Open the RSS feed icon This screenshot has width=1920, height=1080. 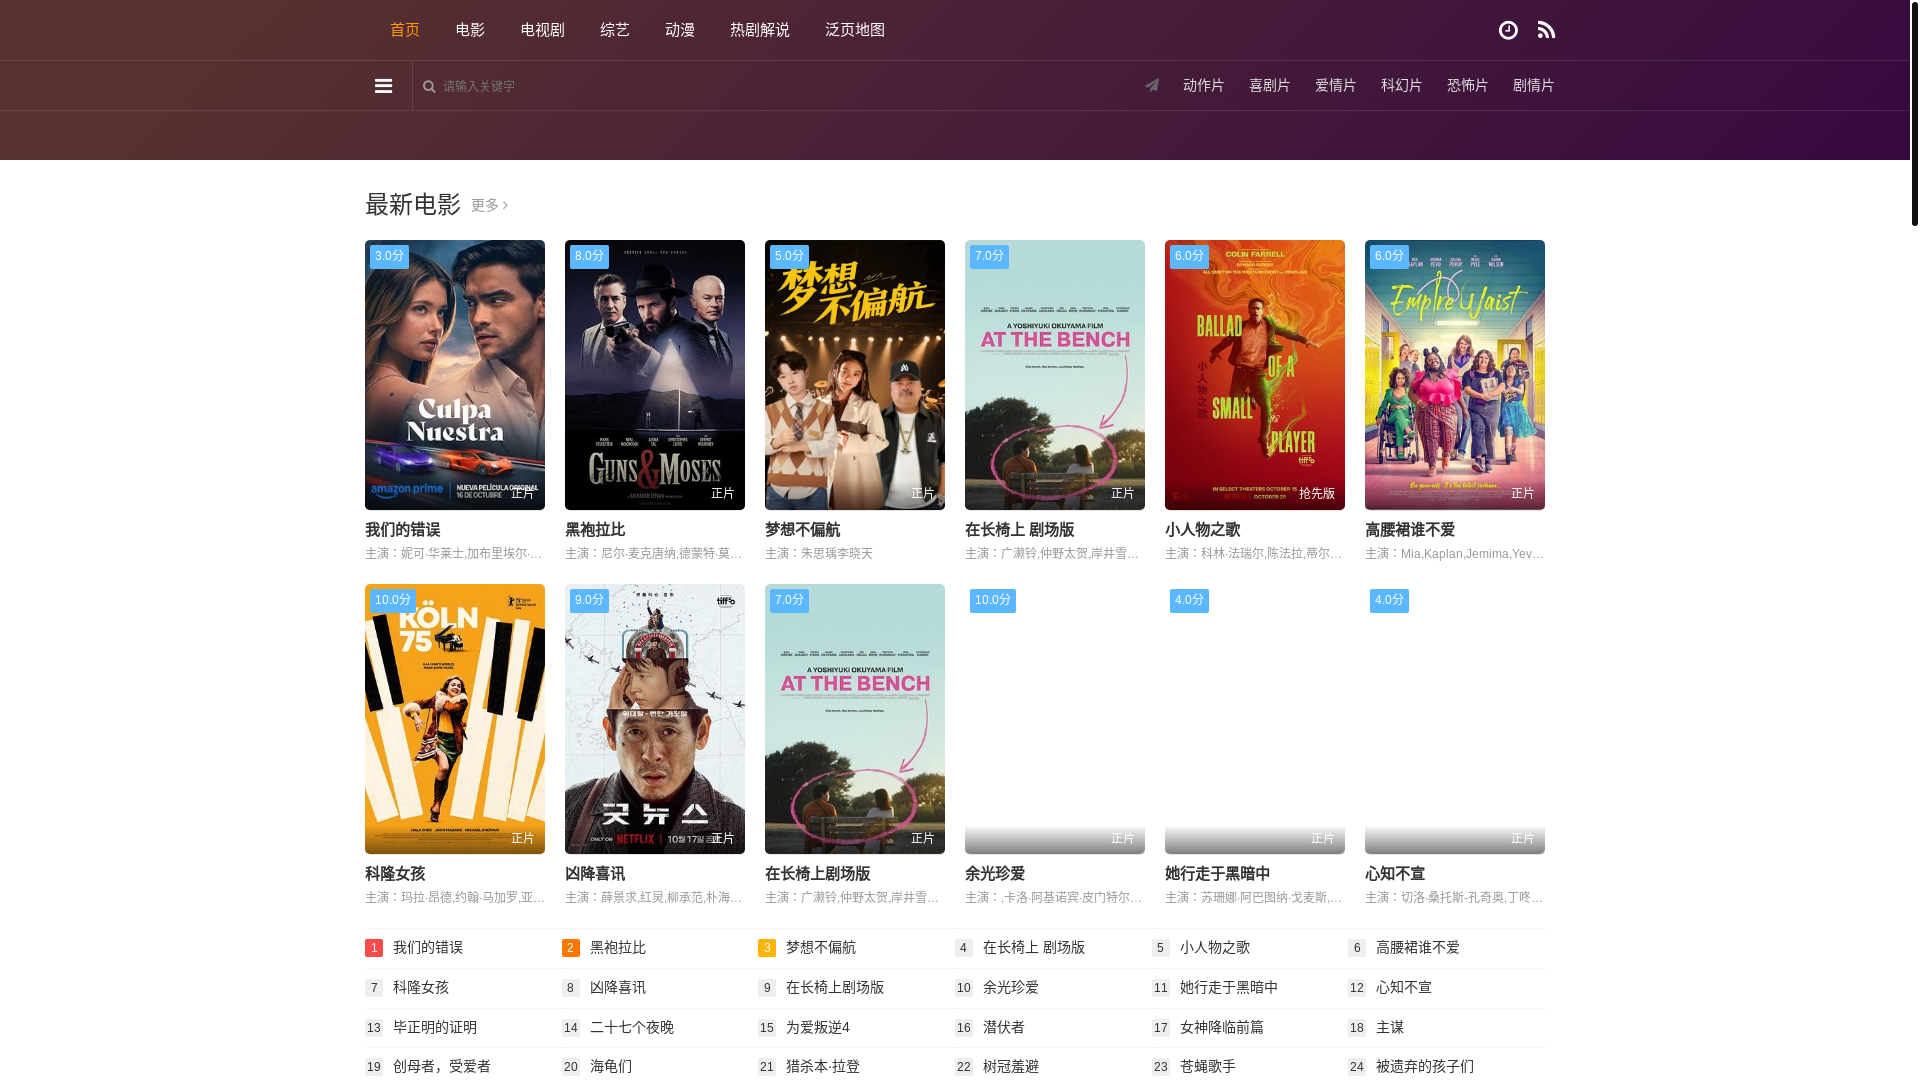tap(1546, 30)
